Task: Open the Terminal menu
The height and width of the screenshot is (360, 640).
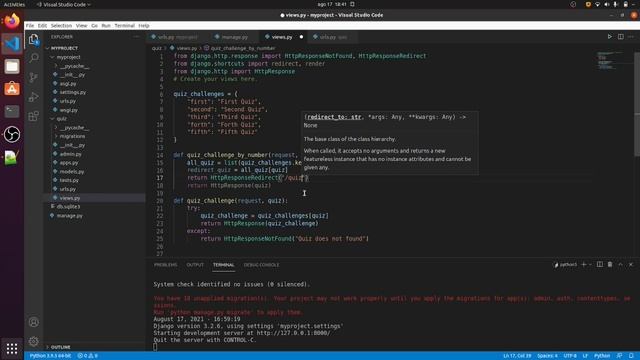Action: tap(124, 25)
